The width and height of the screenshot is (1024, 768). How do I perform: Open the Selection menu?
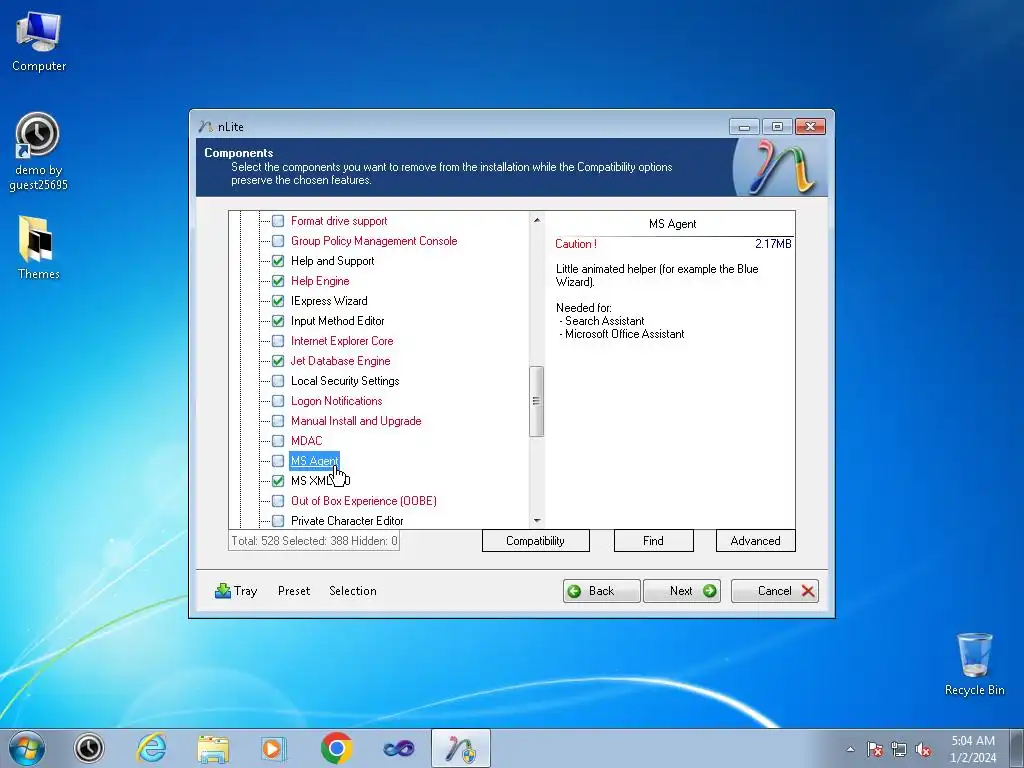353,591
